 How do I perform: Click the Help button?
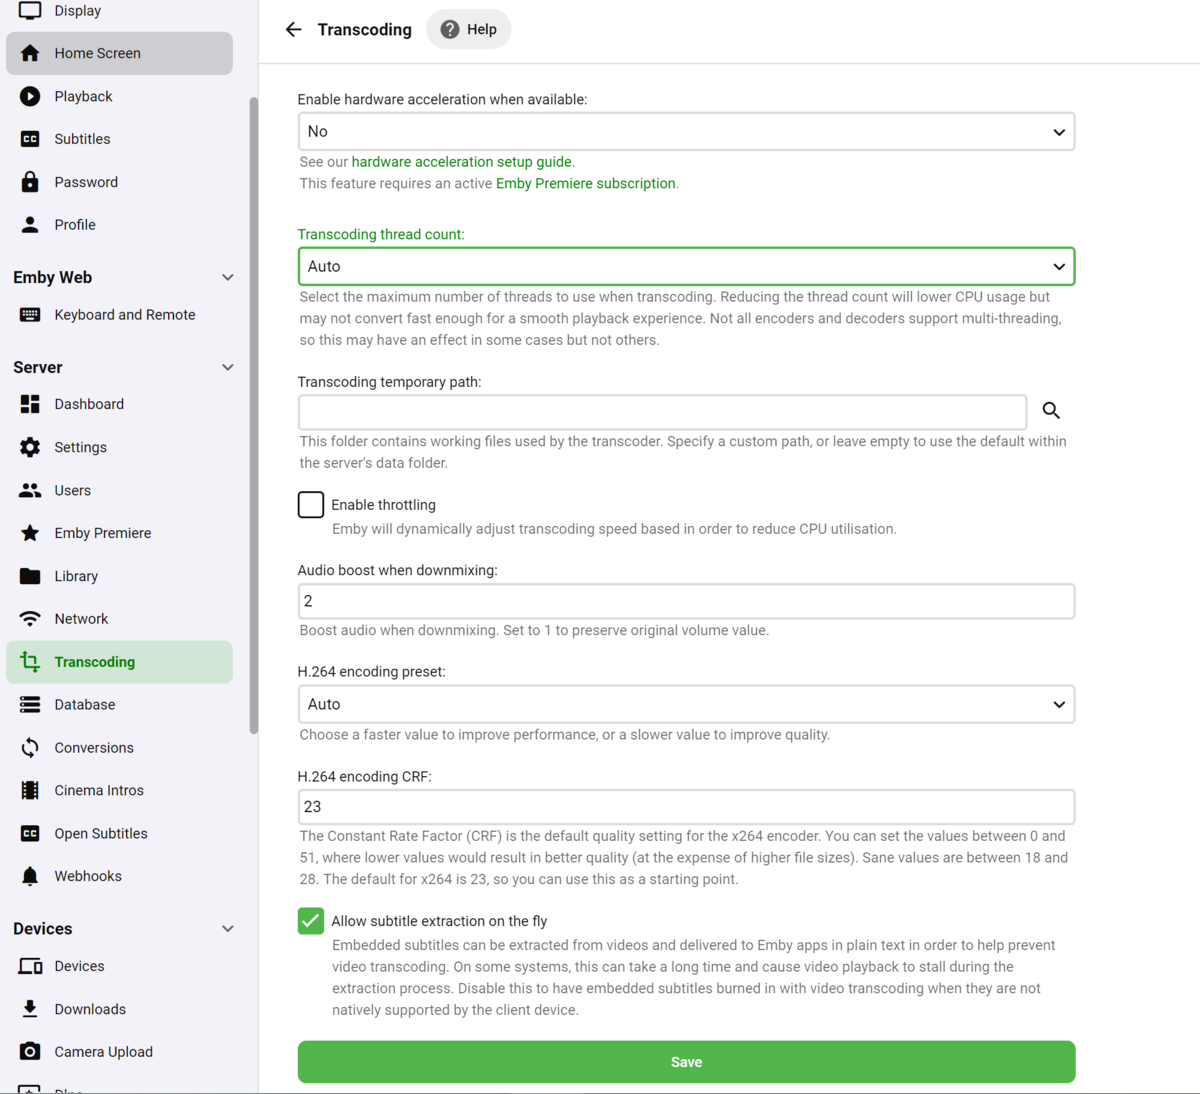[469, 30]
